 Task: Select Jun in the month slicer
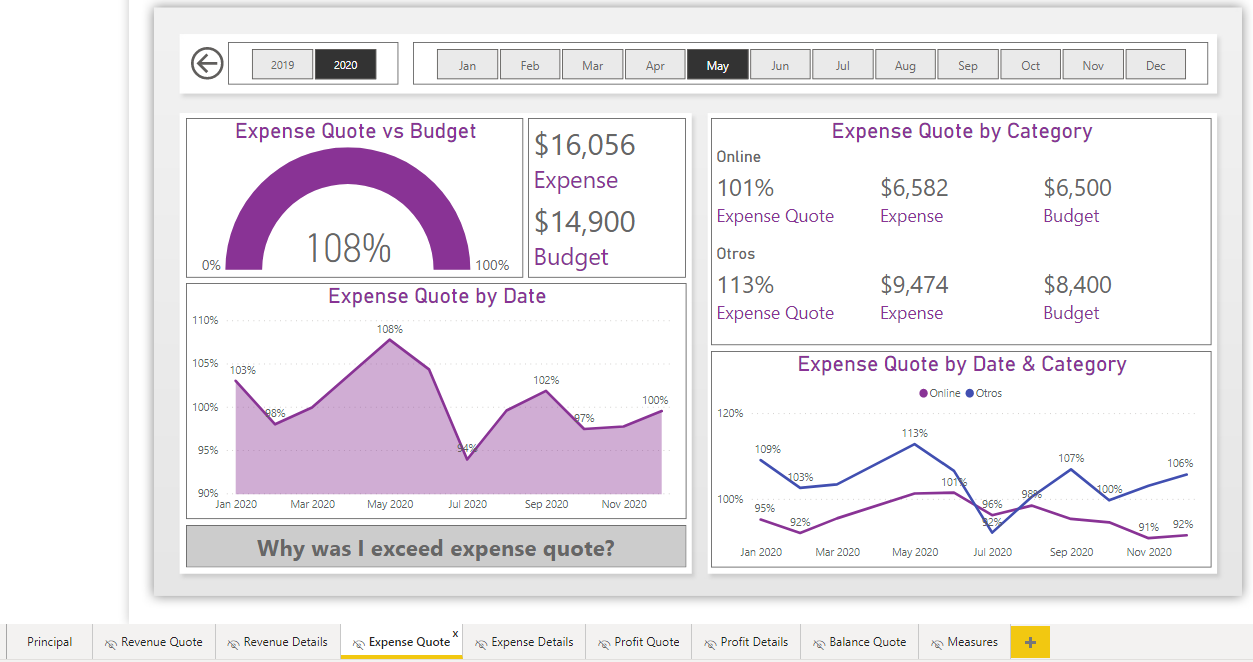pyautogui.click(x=779, y=63)
